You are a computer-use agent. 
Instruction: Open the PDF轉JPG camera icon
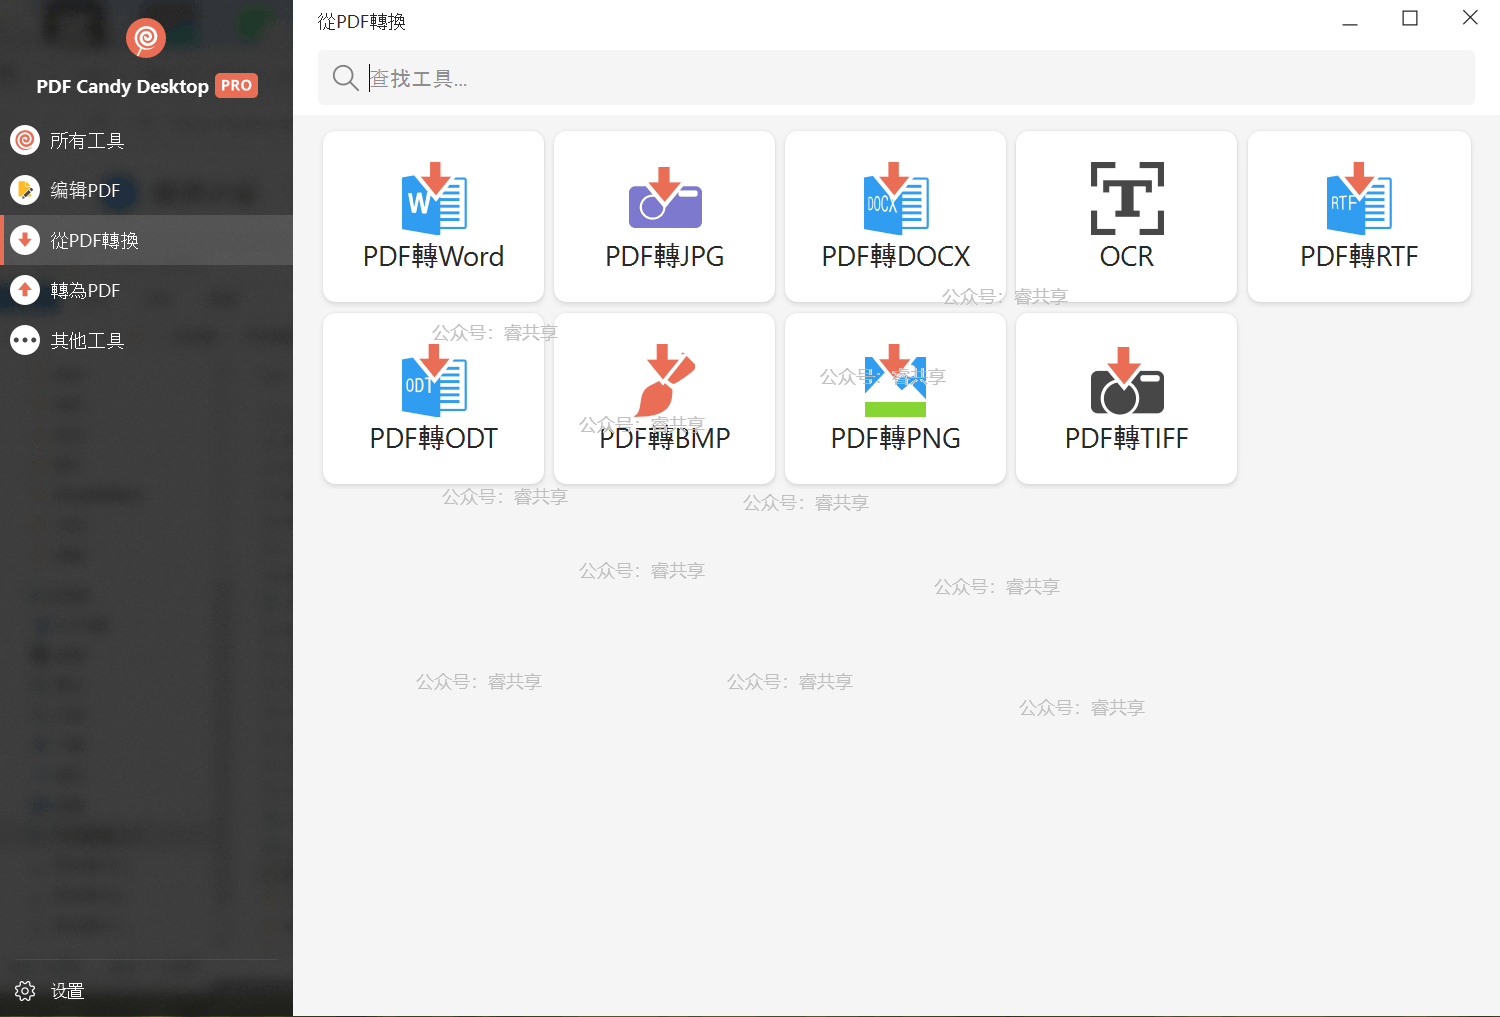click(x=665, y=197)
